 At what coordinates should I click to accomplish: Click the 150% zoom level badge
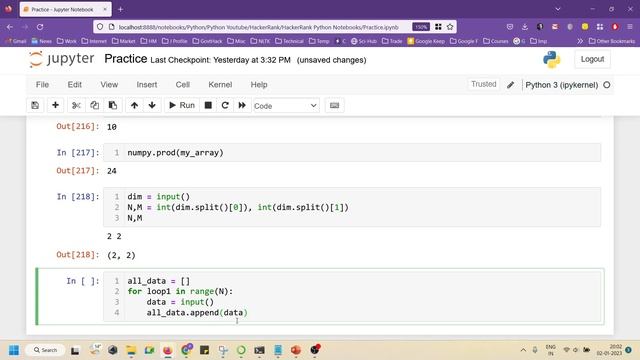[421, 27]
